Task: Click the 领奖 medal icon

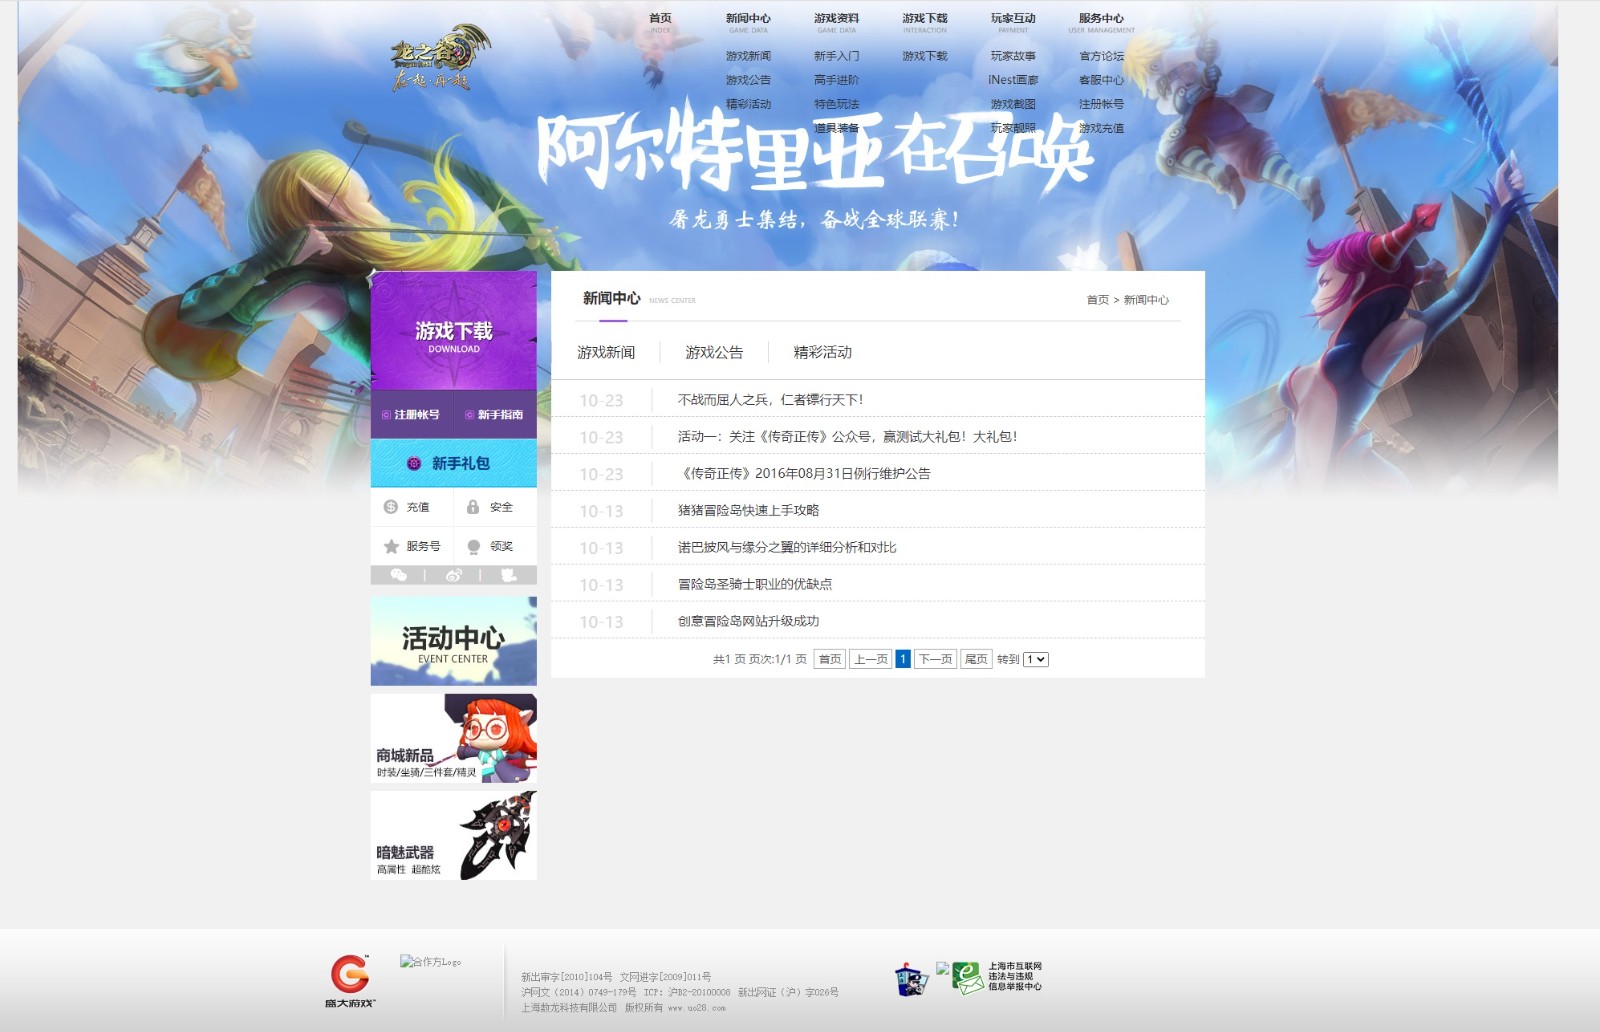Action: (474, 546)
